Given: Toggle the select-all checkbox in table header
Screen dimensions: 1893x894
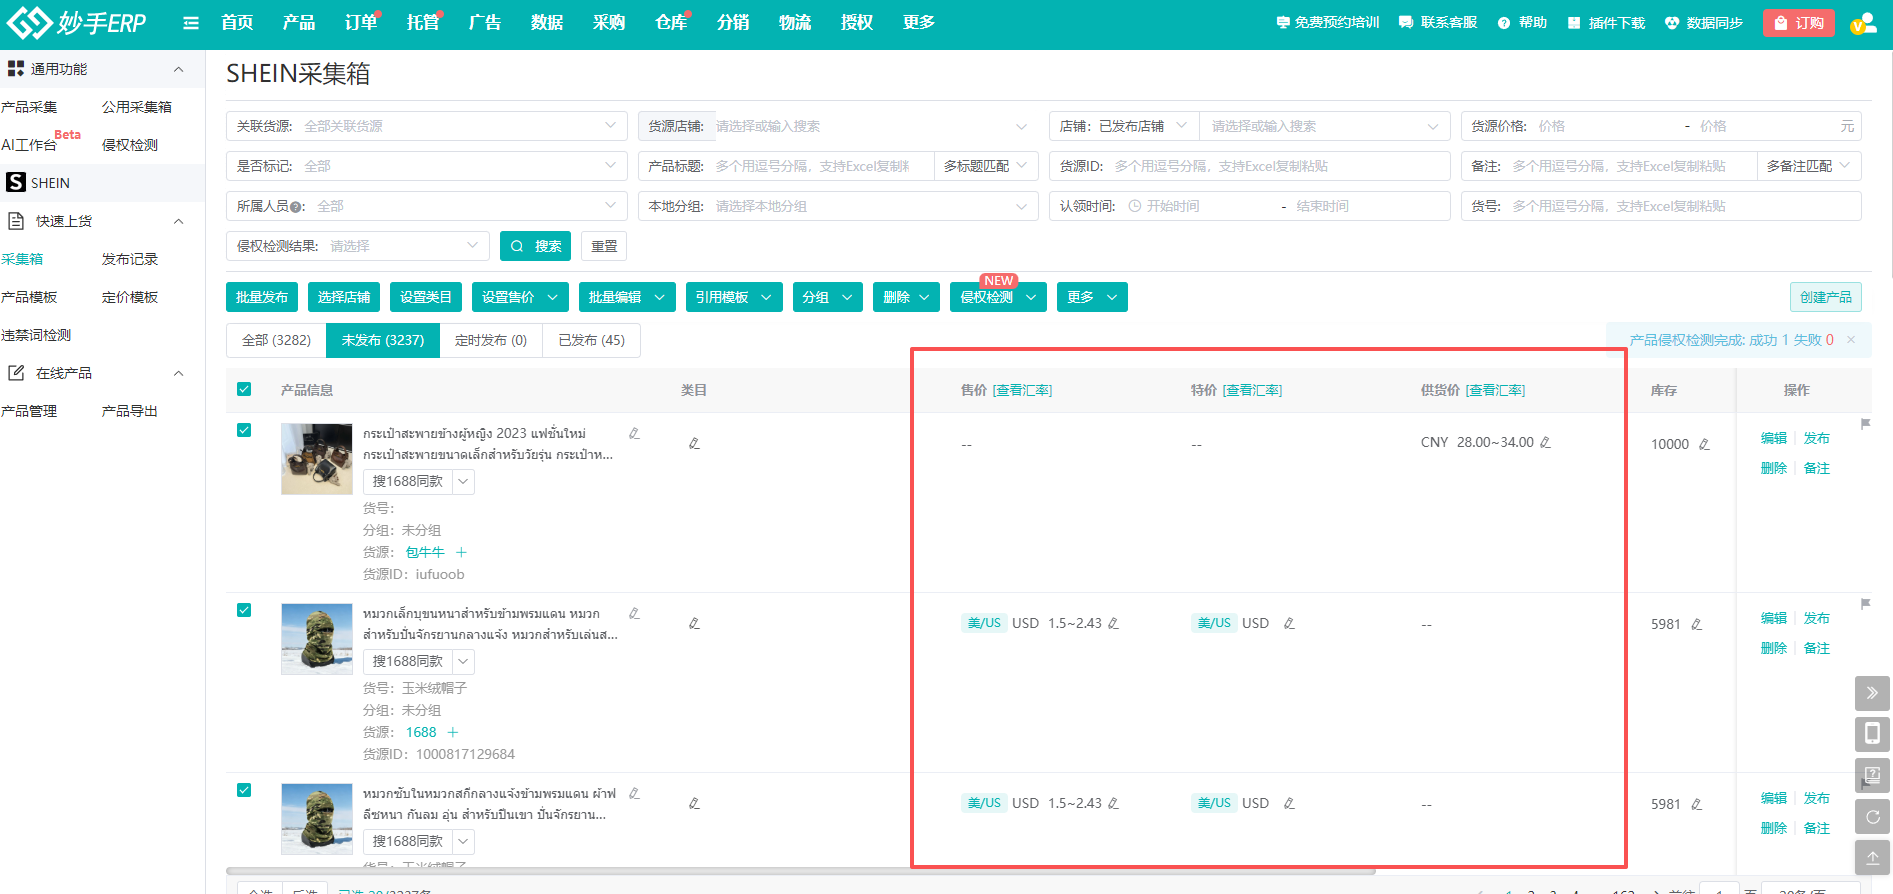Looking at the screenshot, I should point(244,389).
